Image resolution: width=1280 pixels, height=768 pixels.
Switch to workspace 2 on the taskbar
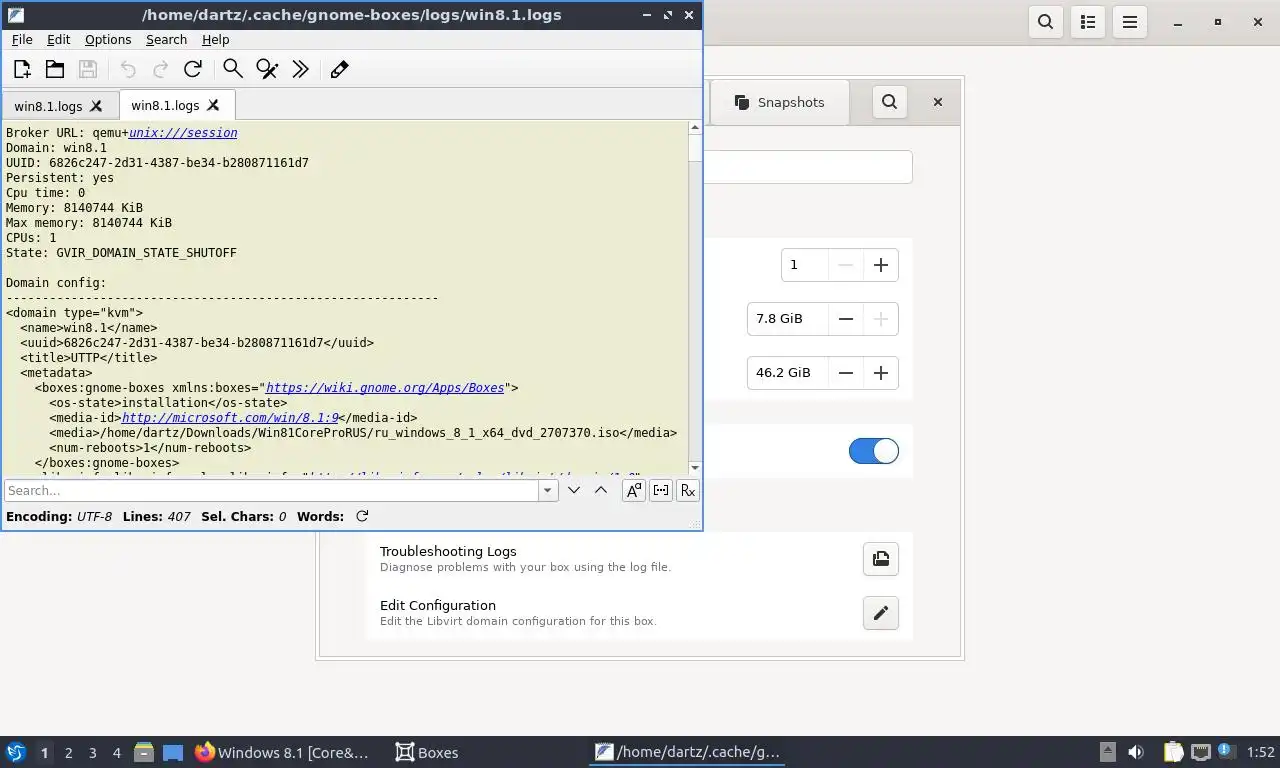69,753
